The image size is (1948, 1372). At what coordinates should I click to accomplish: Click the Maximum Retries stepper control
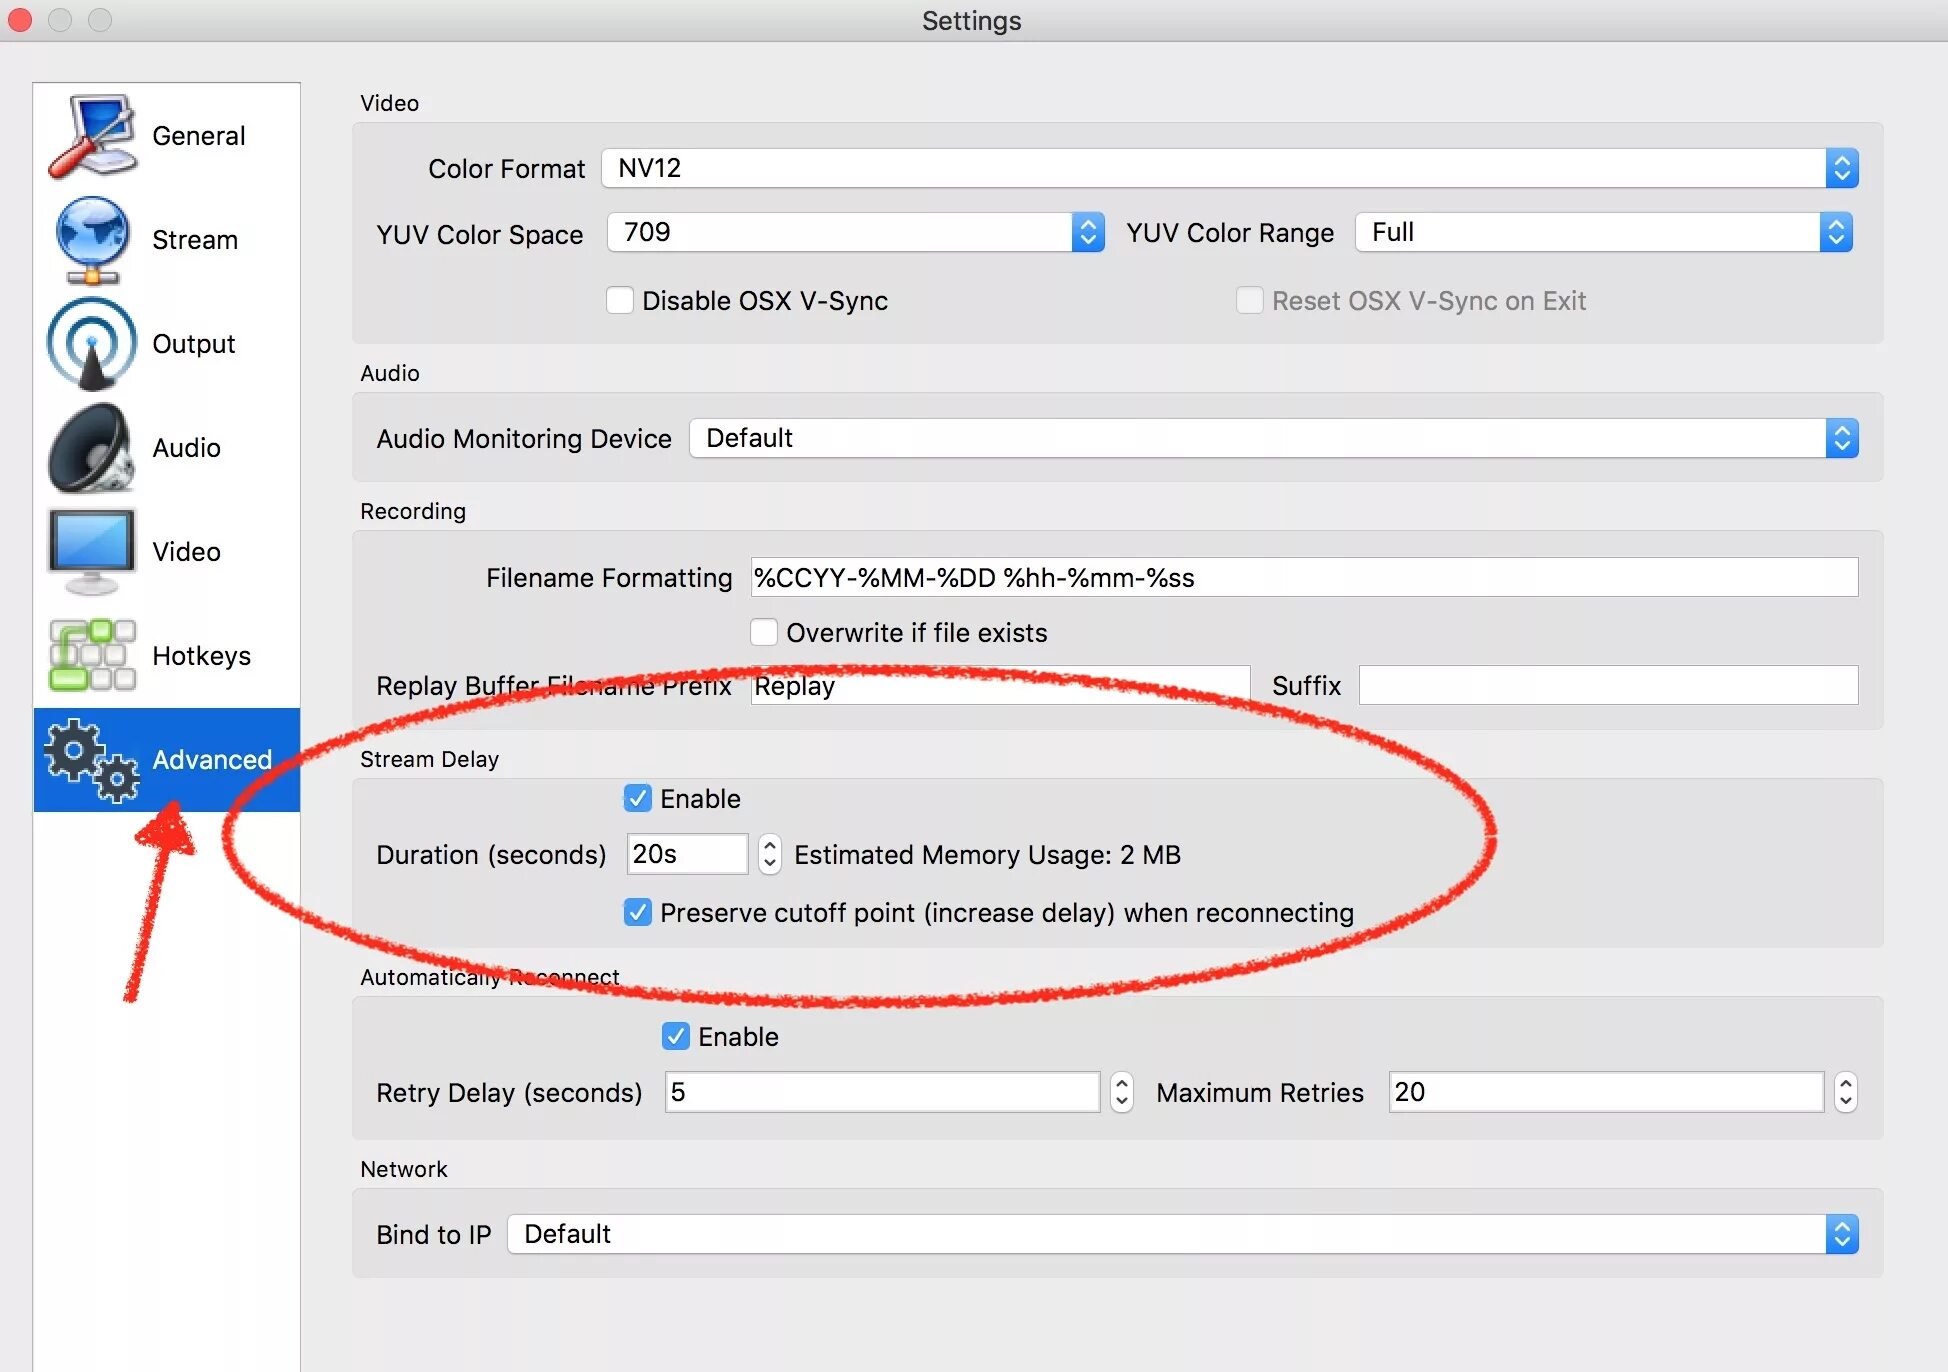pyautogui.click(x=1846, y=1092)
